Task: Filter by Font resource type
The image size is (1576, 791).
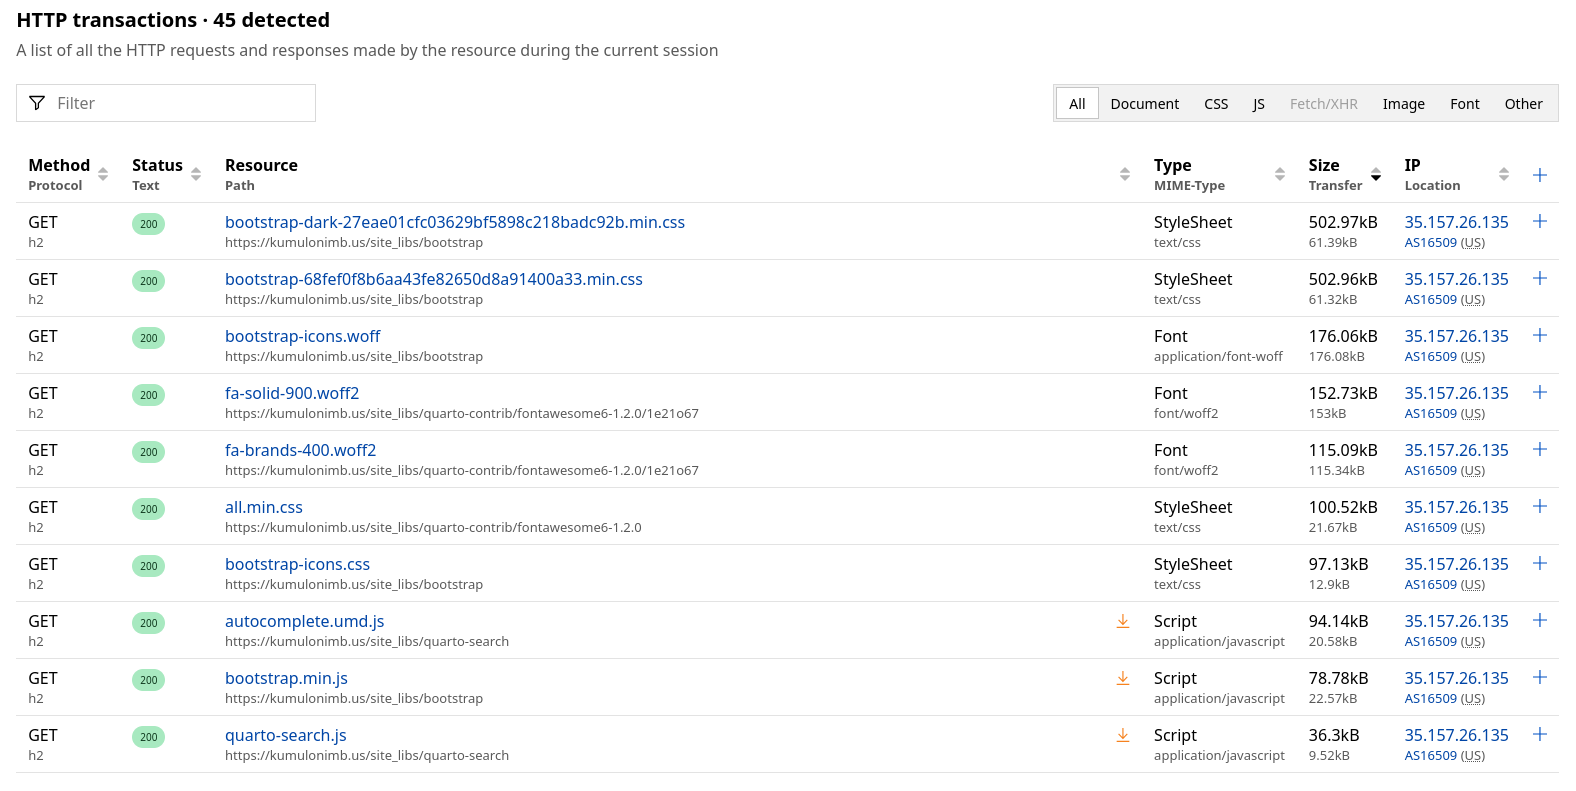Action: pyautogui.click(x=1464, y=104)
